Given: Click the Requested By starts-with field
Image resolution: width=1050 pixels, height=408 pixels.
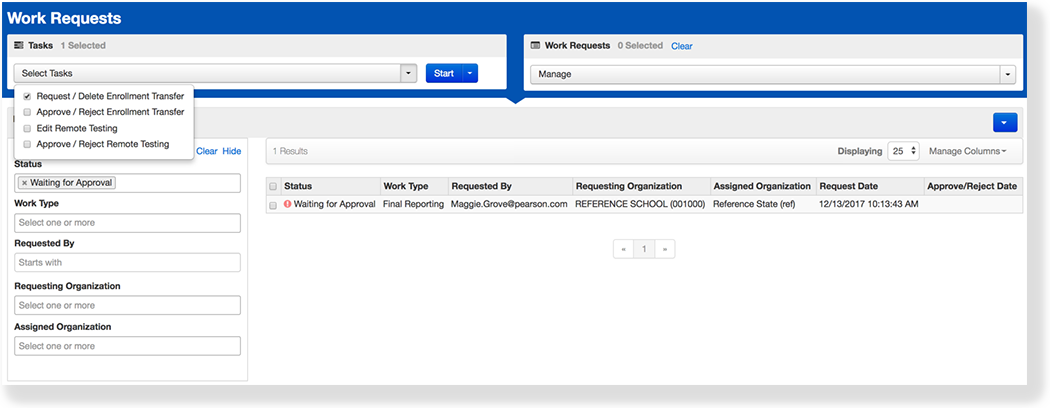Looking at the screenshot, I should pos(127,262).
